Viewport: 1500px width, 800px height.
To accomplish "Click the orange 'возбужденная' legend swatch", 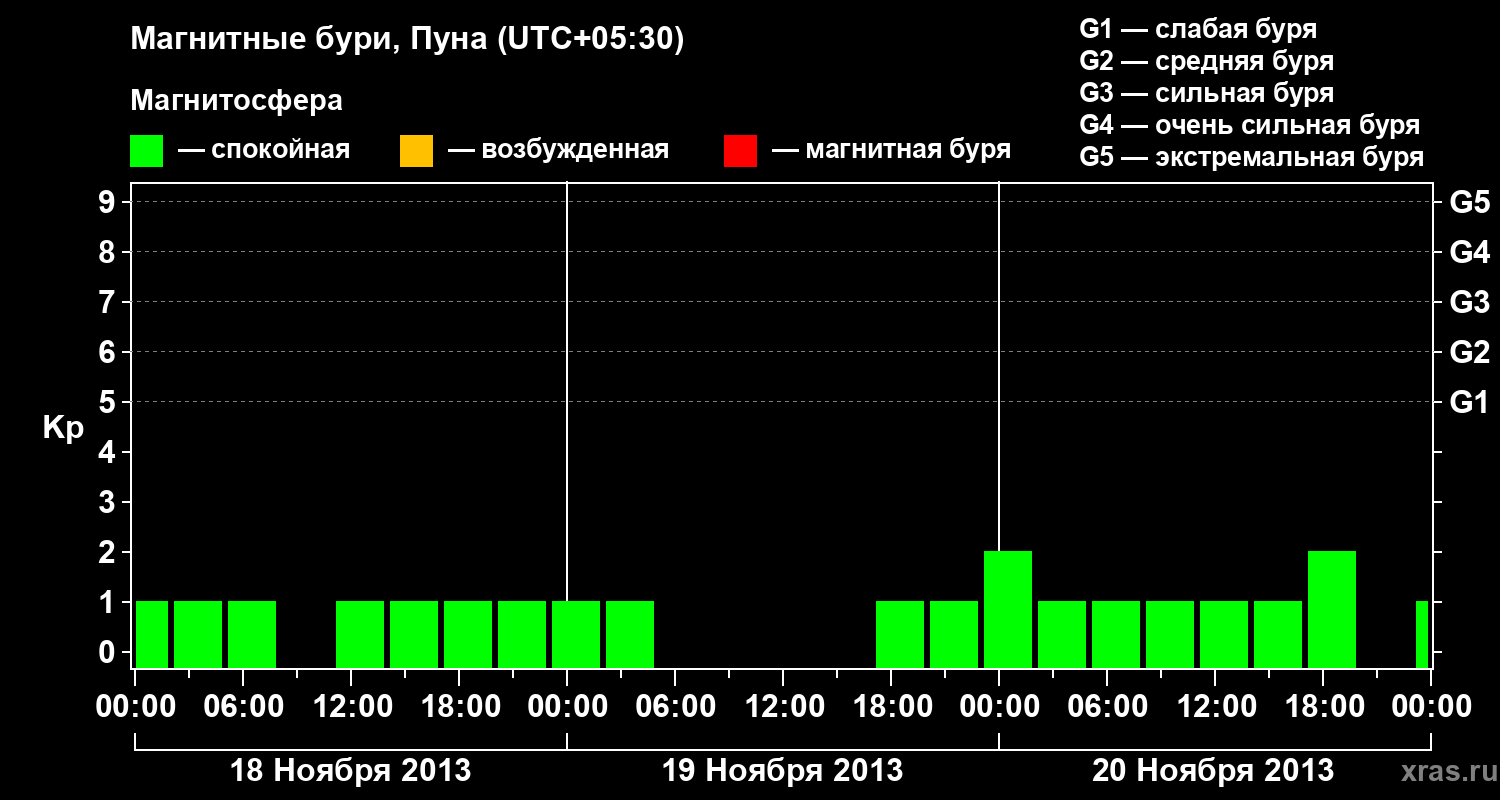I will [x=416, y=151].
